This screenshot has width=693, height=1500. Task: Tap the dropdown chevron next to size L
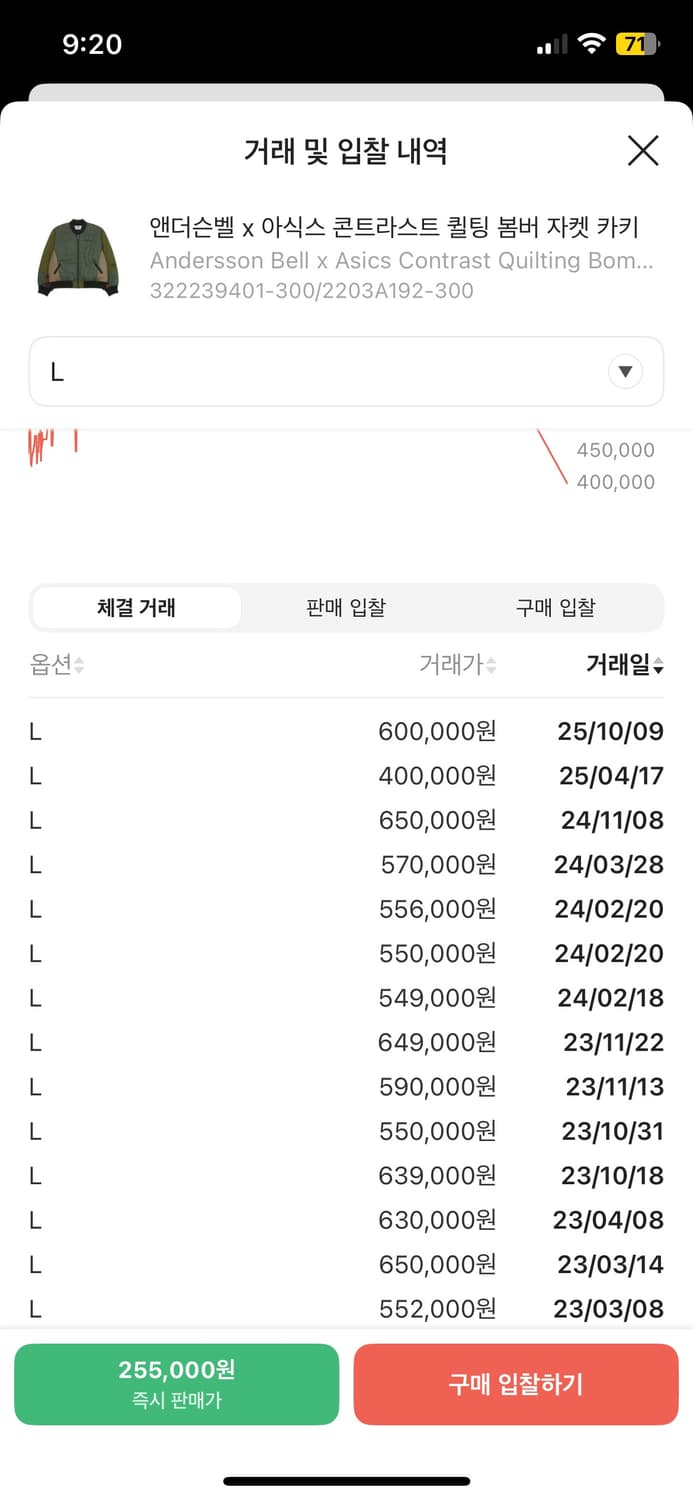point(625,371)
